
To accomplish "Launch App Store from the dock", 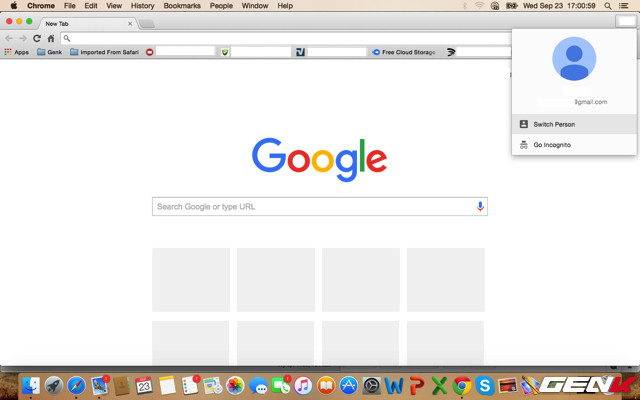I will [x=348, y=385].
